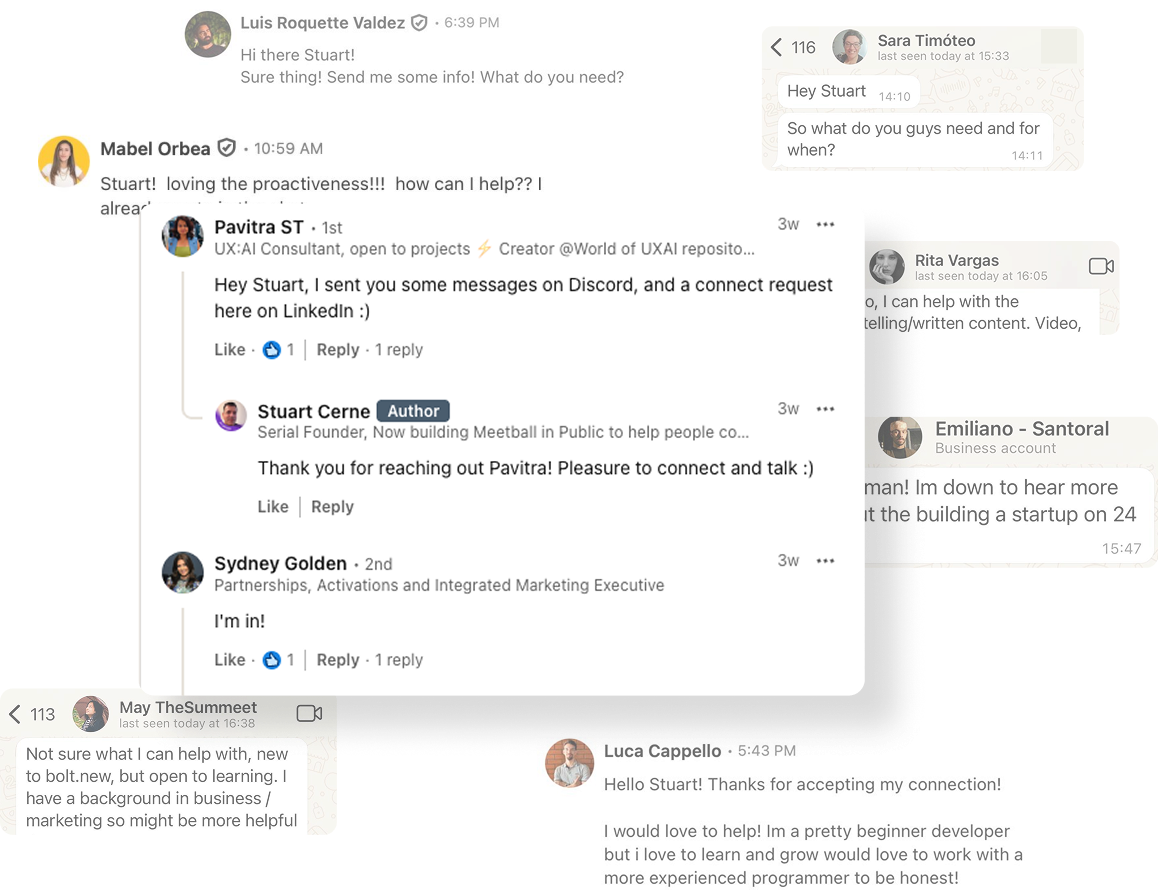The image size is (1159, 892).
Task: Open the options menu on Sydney Golden's comment
Action: [826, 561]
